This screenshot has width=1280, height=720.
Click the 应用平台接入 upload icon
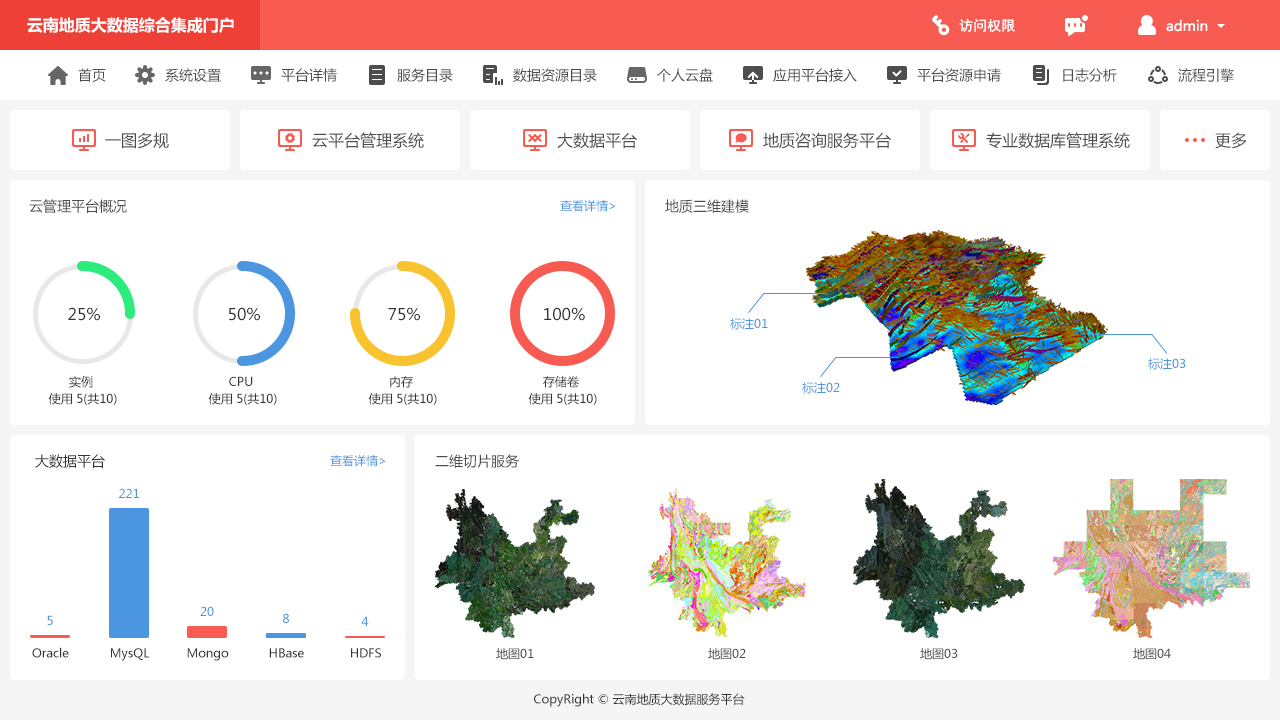click(753, 75)
